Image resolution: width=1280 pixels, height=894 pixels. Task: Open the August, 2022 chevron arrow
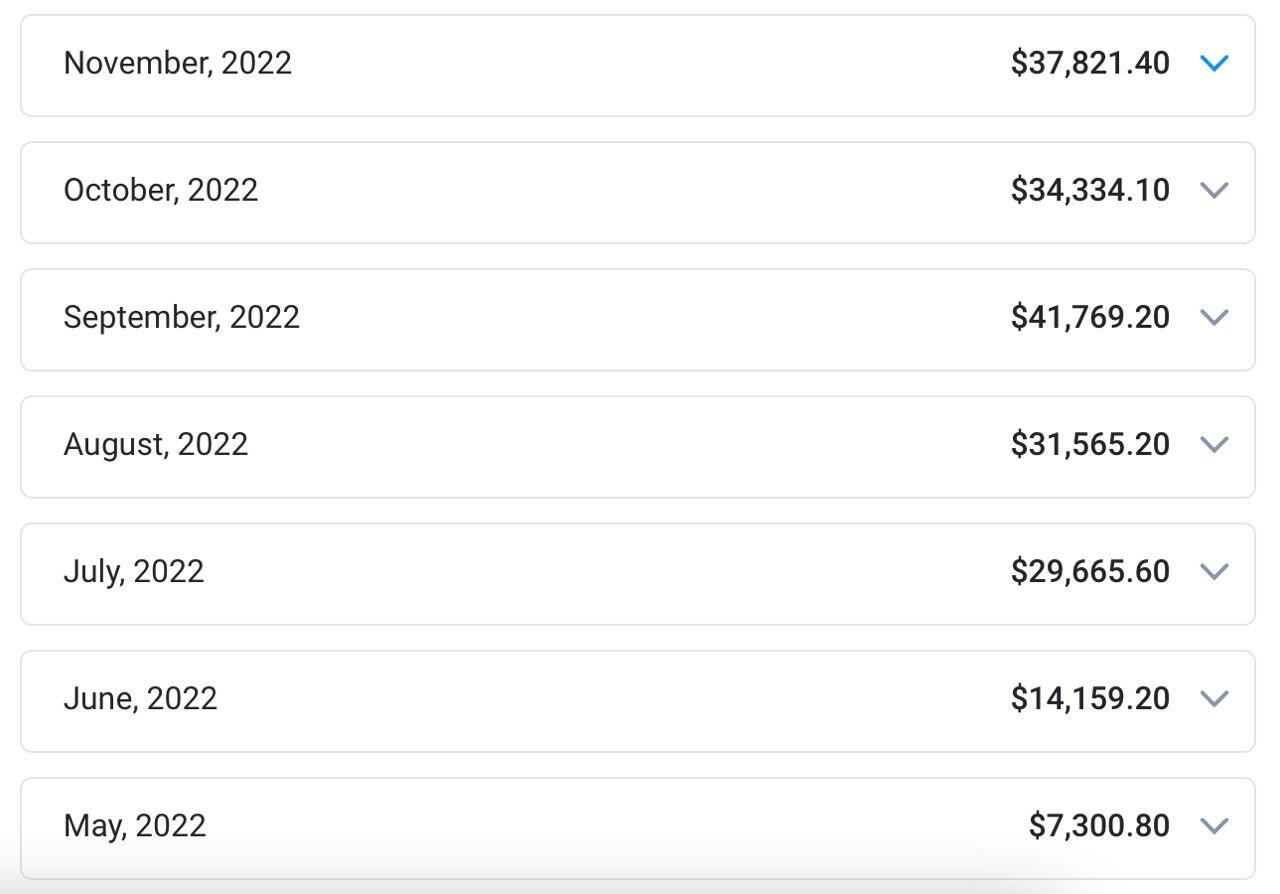pyautogui.click(x=1213, y=444)
